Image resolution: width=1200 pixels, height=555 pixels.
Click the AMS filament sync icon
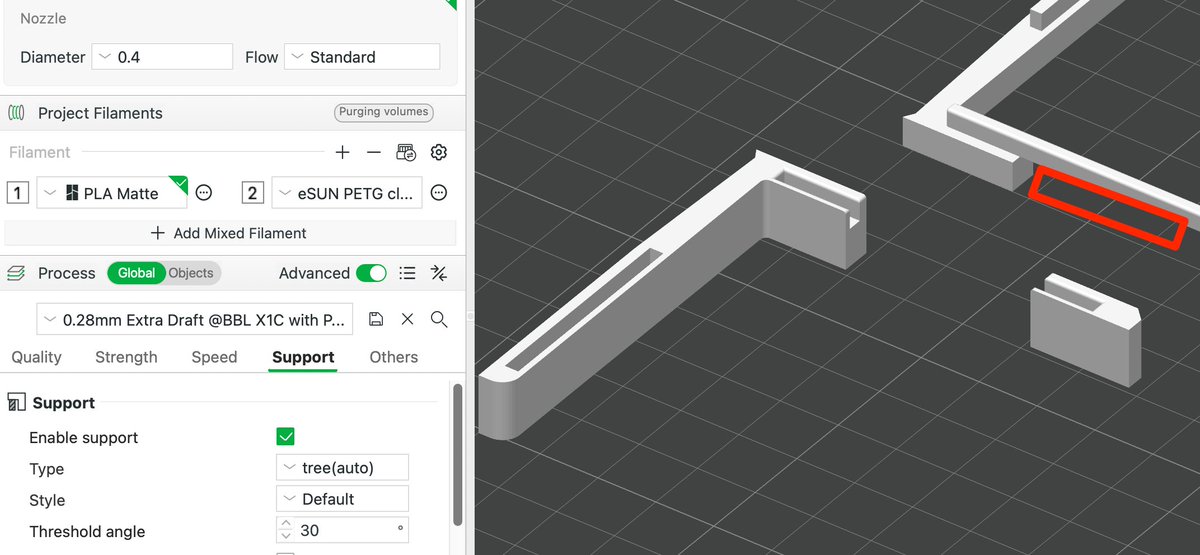coord(405,153)
